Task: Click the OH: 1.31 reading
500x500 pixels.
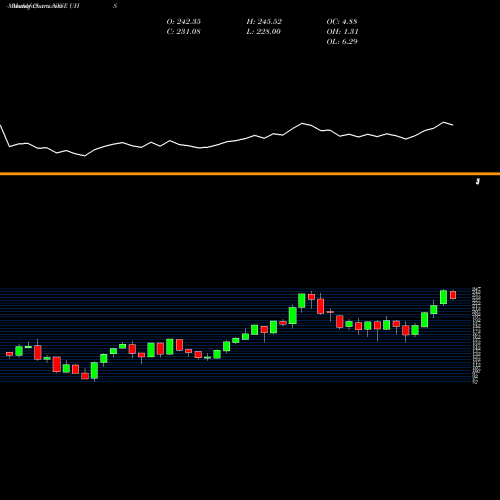Action: 342,32
